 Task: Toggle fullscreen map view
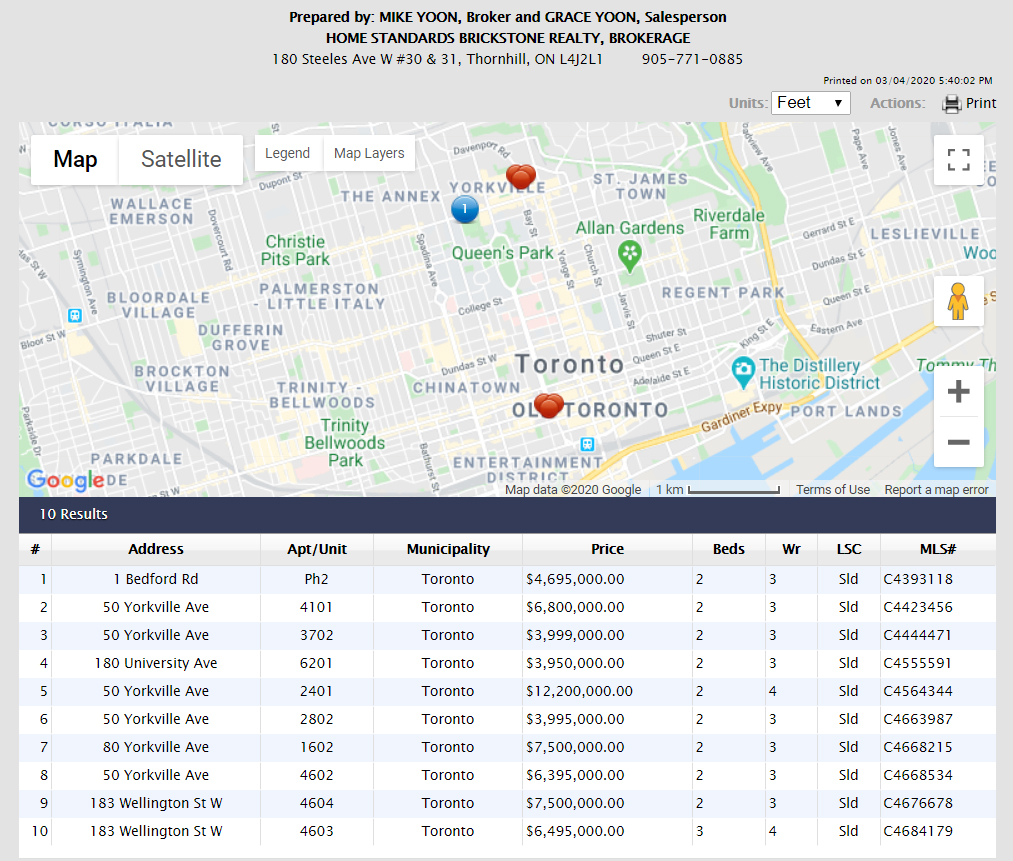(959, 160)
